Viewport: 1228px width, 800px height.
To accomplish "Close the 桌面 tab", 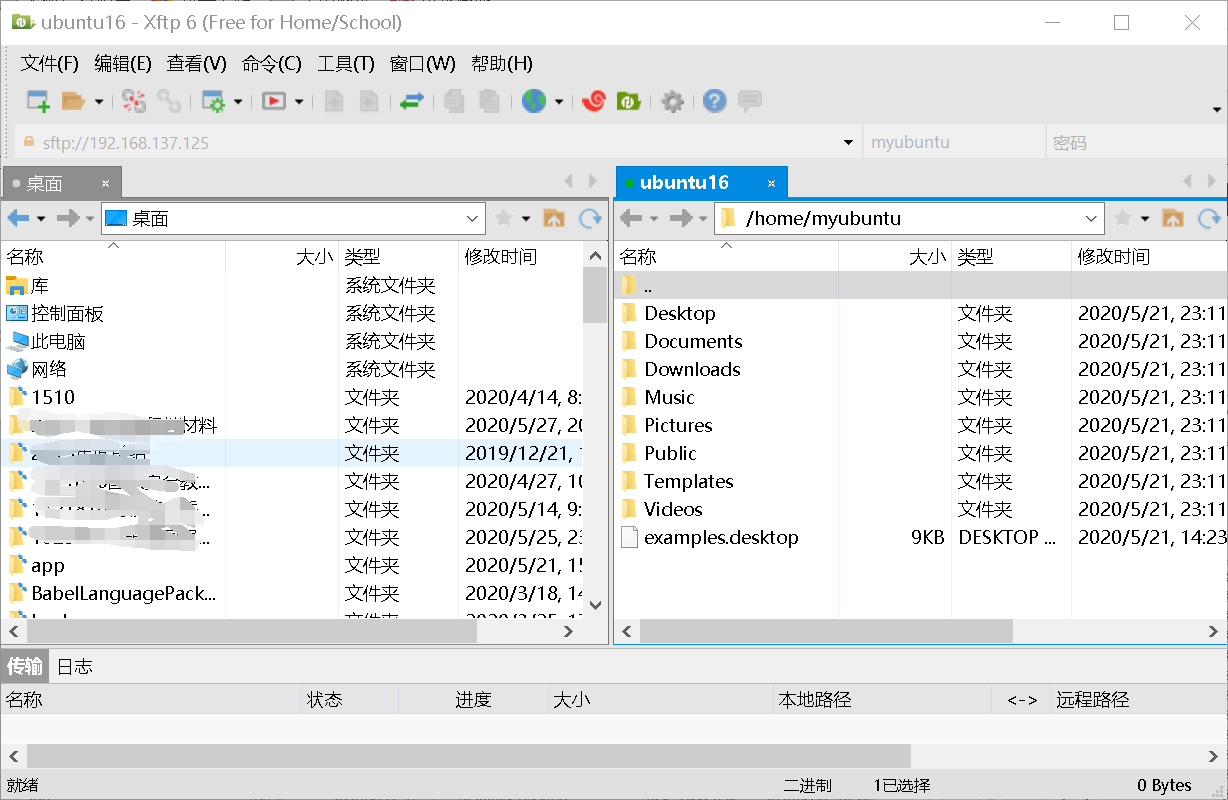I will click(105, 183).
